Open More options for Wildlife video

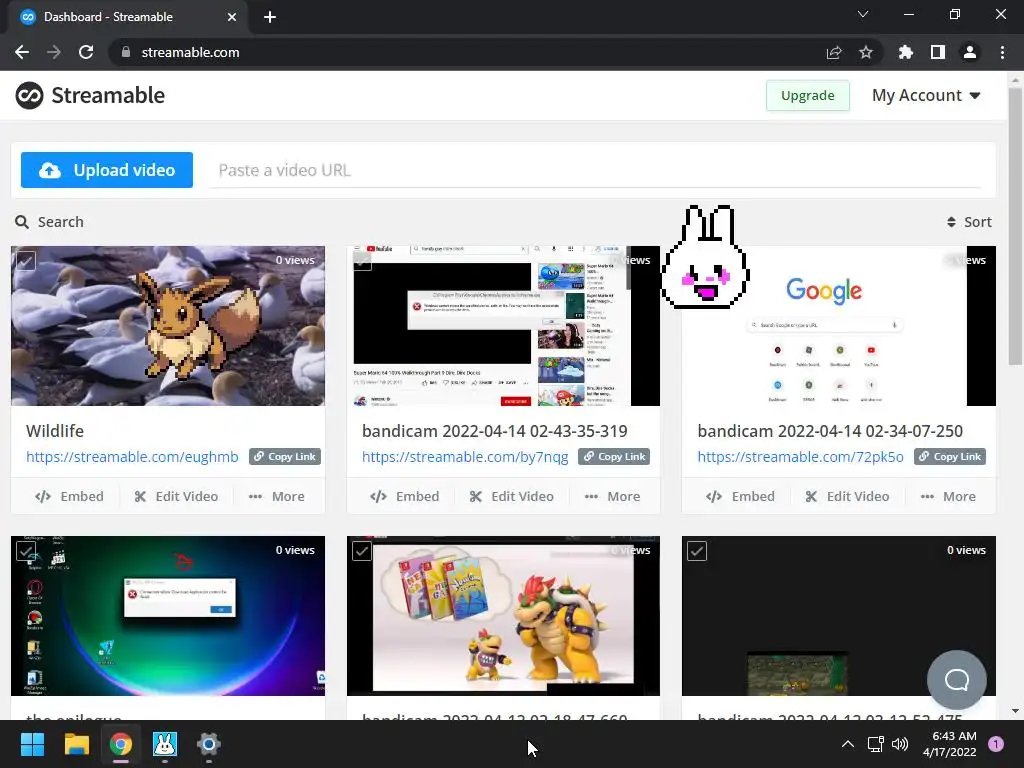277,496
